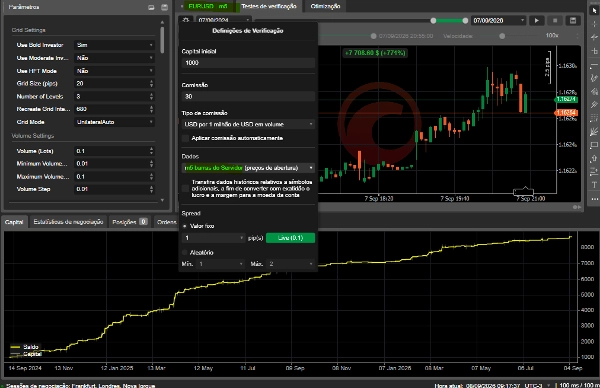The height and width of the screenshot is (388, 600).
Task: Select the horizontal line drawing tool
Action: (594, 64)
